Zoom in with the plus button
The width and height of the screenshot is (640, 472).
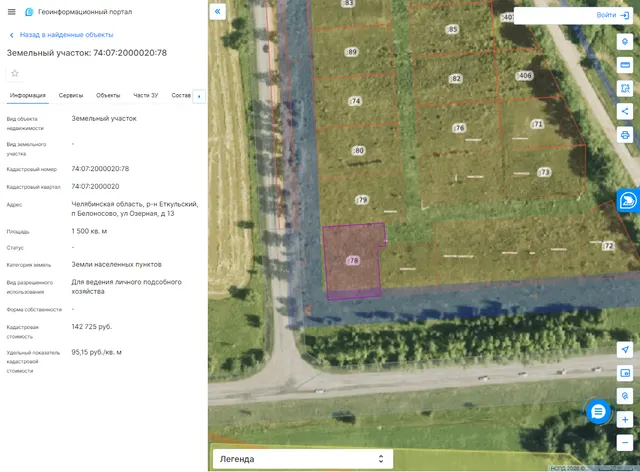coord(624,419)
